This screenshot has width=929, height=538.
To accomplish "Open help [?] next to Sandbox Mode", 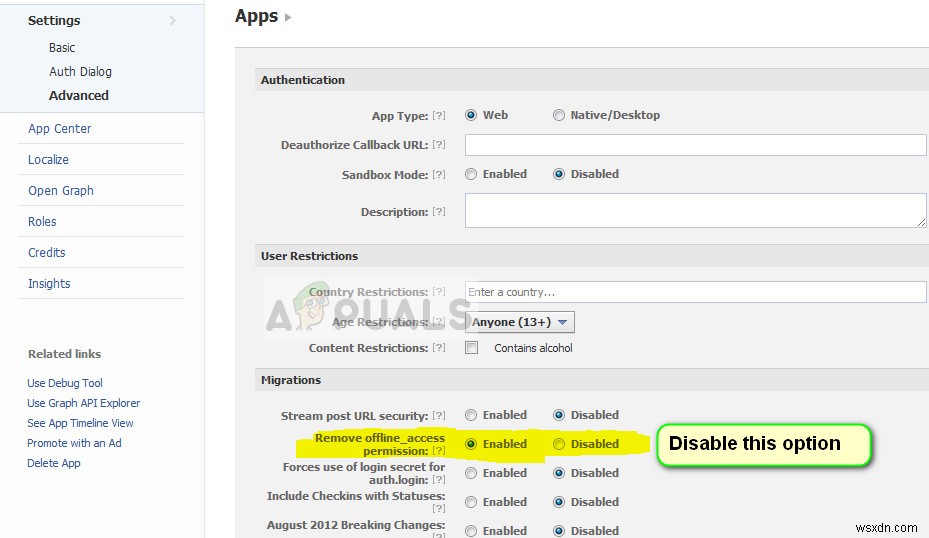I will point(438,174).
